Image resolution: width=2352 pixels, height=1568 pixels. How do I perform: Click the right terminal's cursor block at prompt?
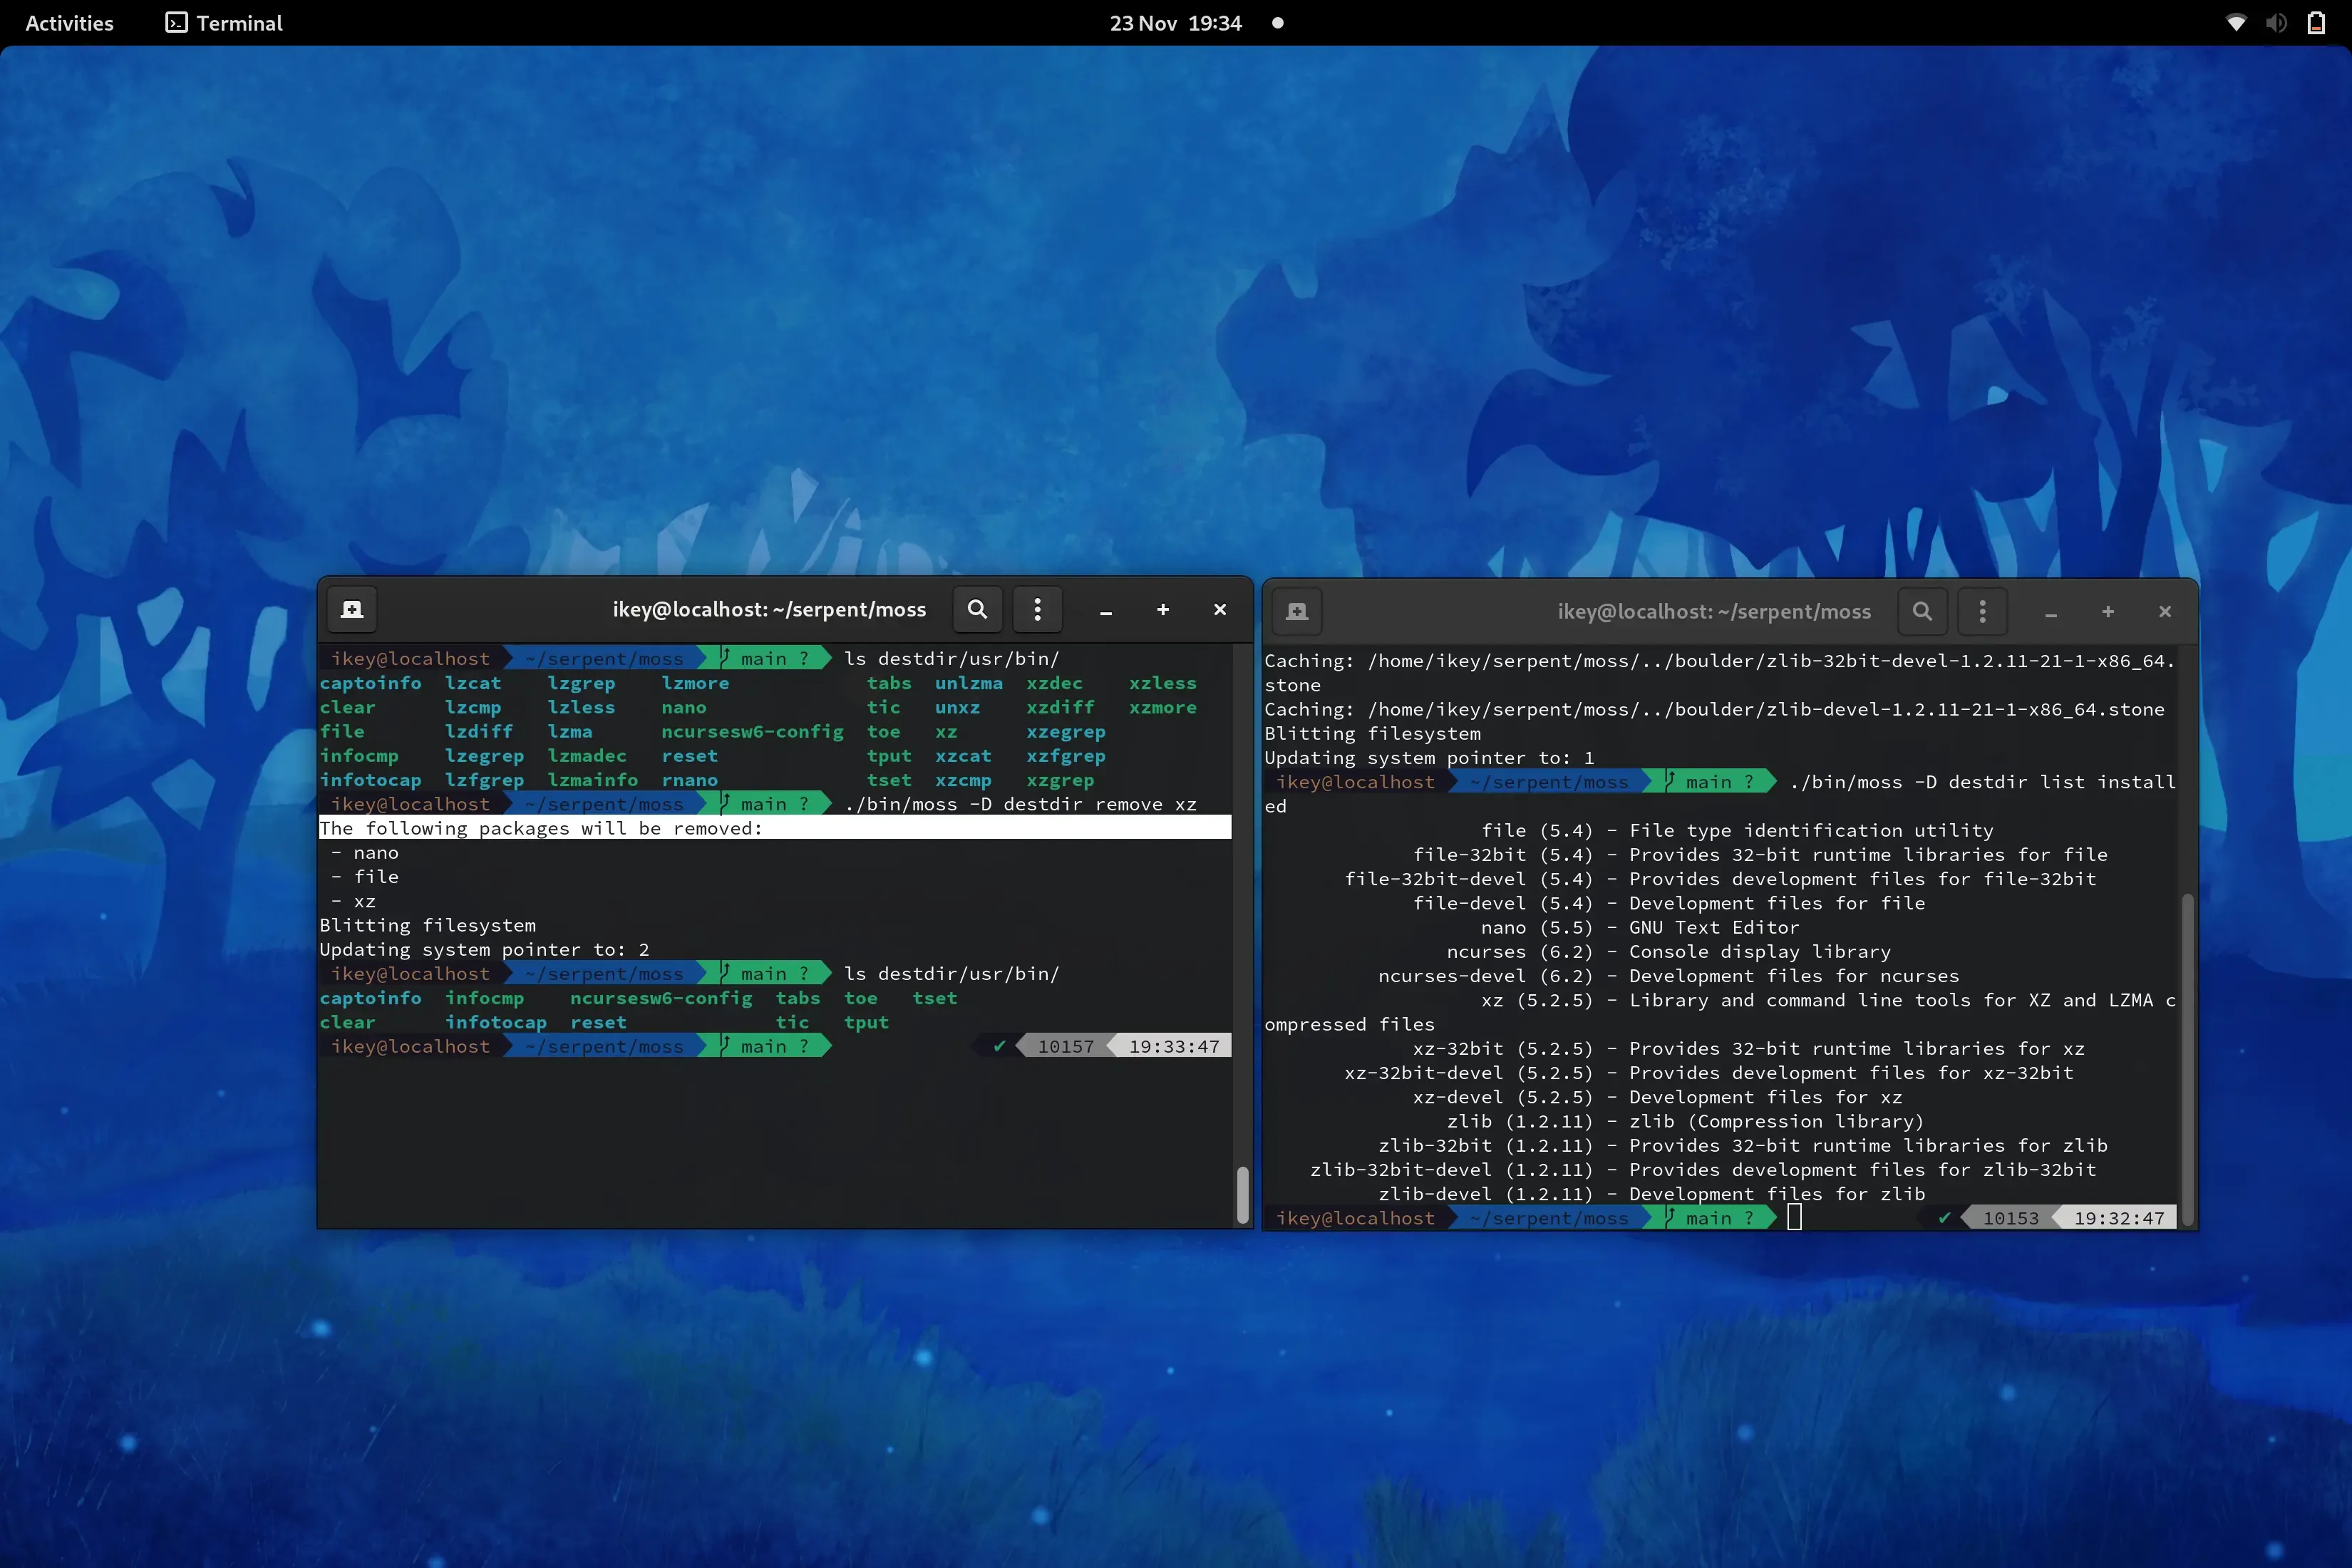tap(1794, 1217)
